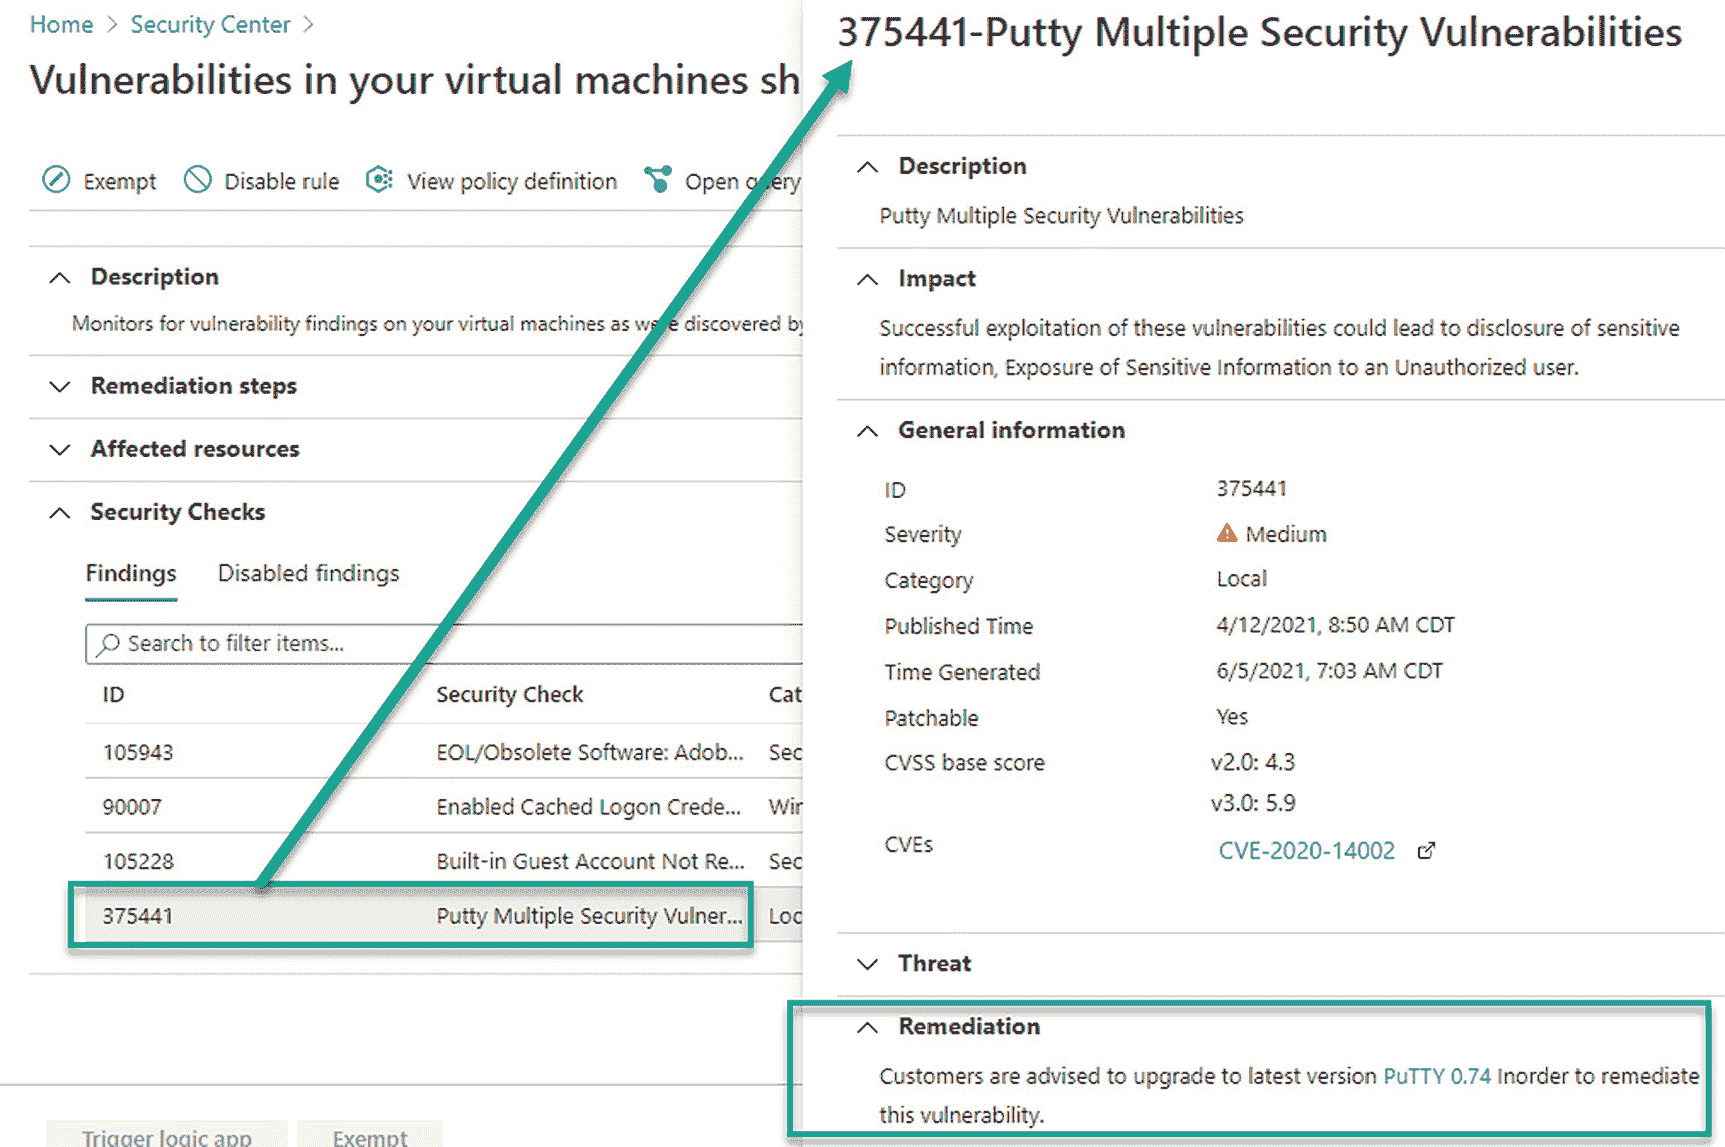Image resolution: width=1725 pixels, height=1147 pixels.
Task: Click the Exempt toolbar label
Action: 120,181
